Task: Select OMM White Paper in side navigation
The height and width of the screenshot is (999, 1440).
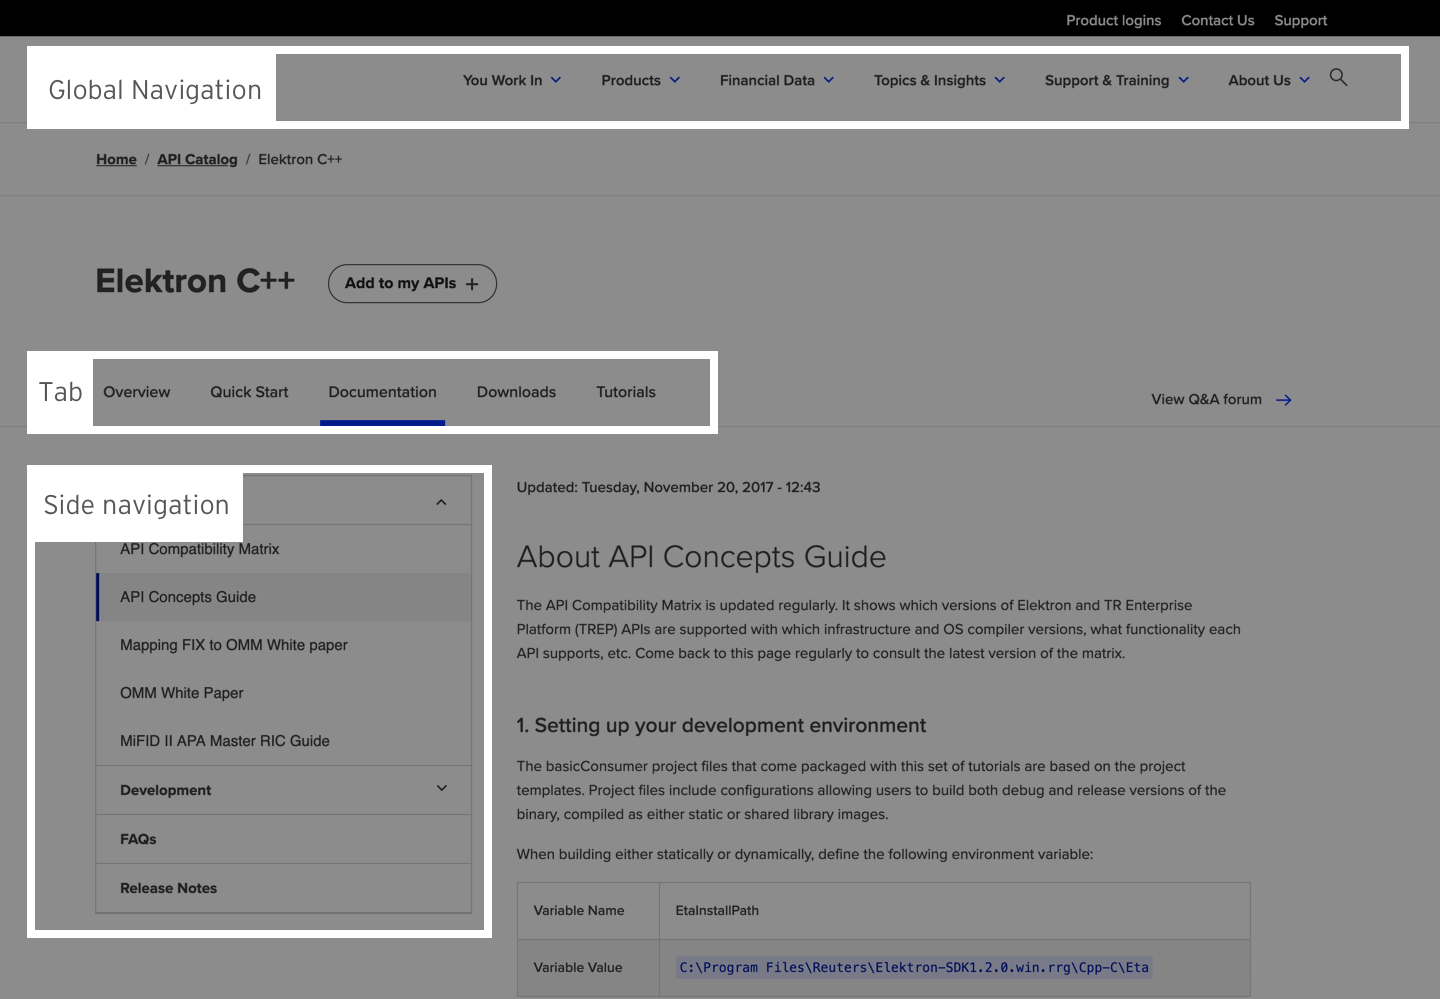Action: coord(182,693)
